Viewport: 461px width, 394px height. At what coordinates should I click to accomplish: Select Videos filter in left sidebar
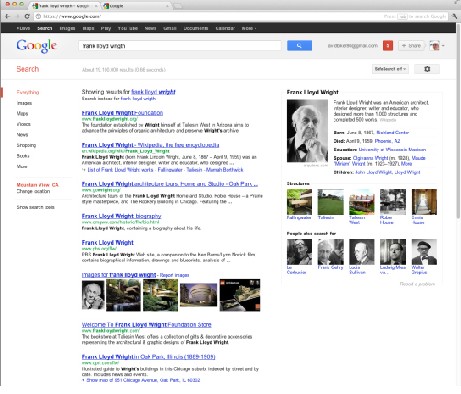point(23,124)
